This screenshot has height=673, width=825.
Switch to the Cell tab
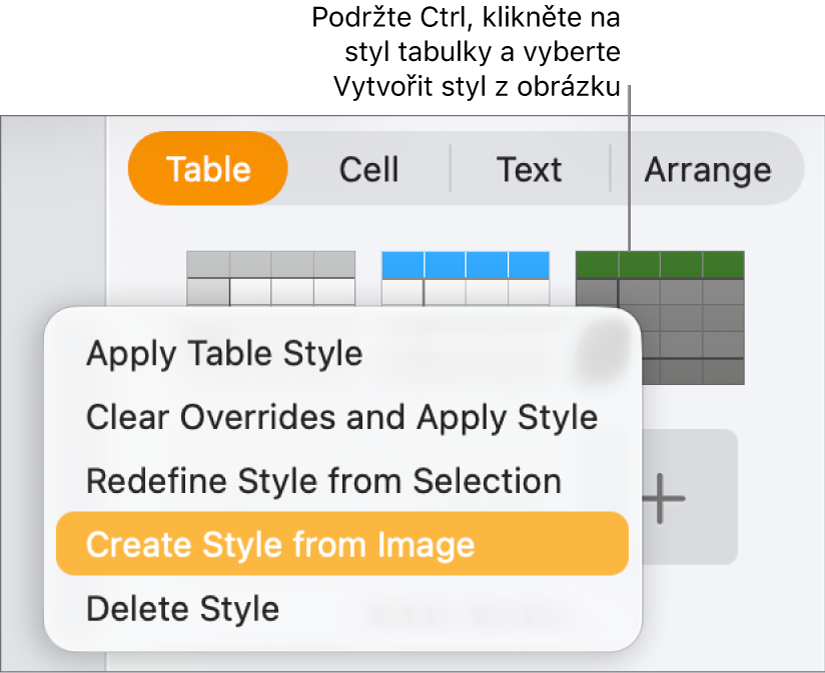coord(368,169)
